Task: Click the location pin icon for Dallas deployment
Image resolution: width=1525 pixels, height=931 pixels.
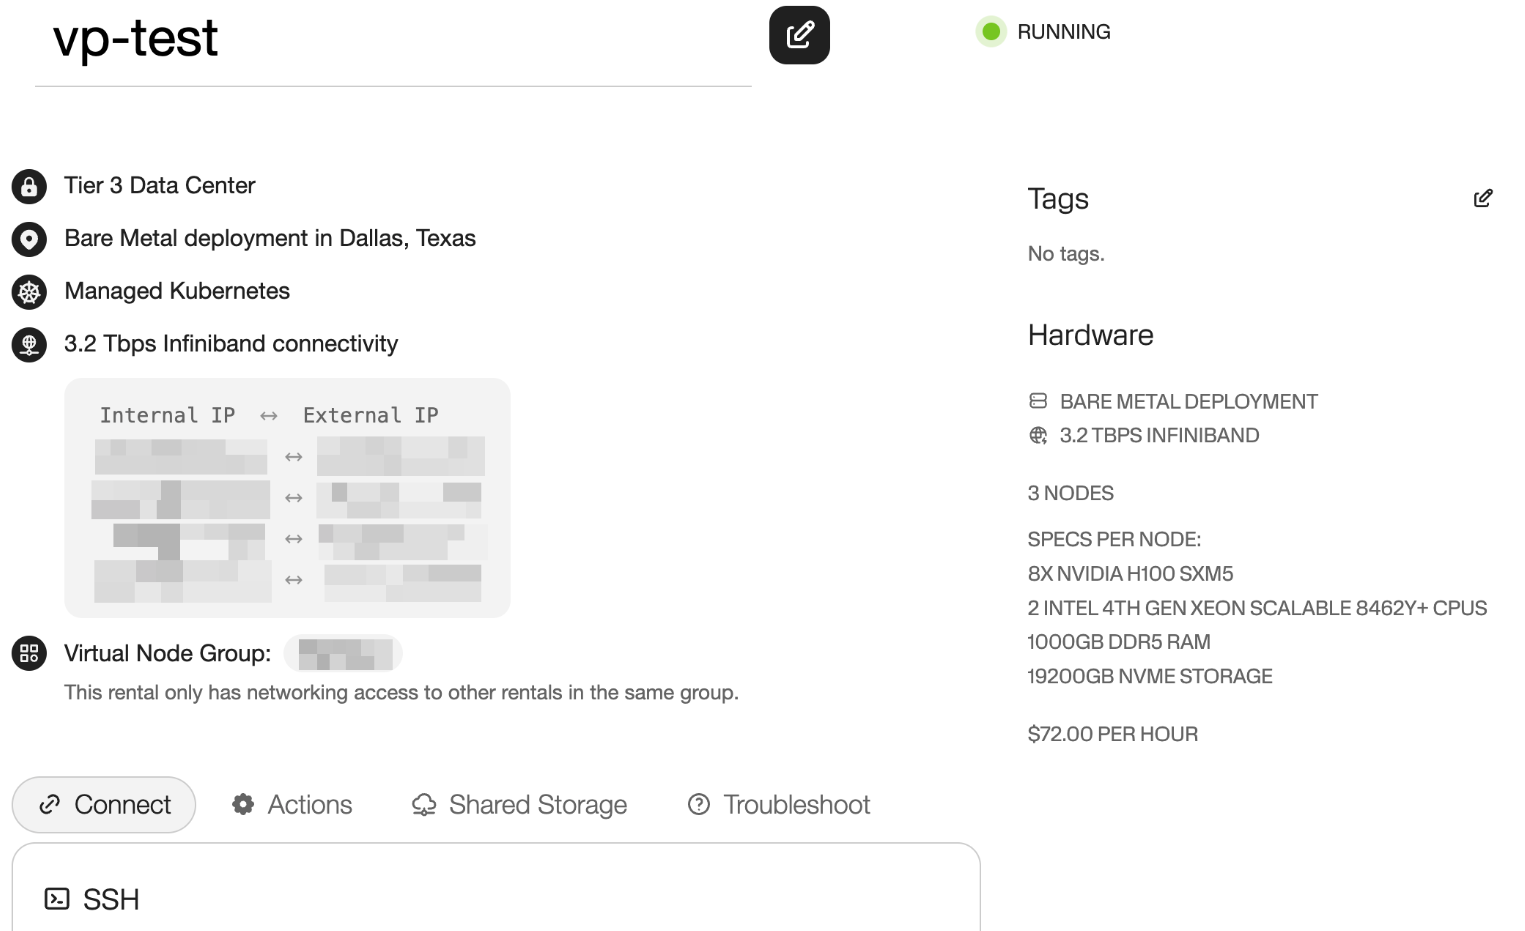Action: (29, 239)
